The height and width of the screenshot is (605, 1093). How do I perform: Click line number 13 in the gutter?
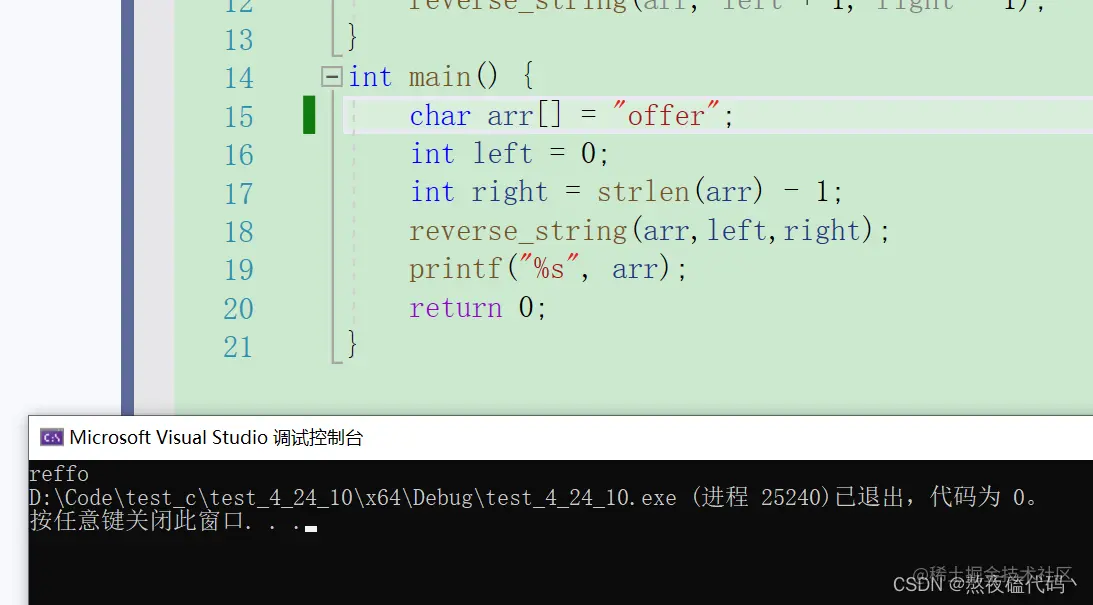coord(239,40)
